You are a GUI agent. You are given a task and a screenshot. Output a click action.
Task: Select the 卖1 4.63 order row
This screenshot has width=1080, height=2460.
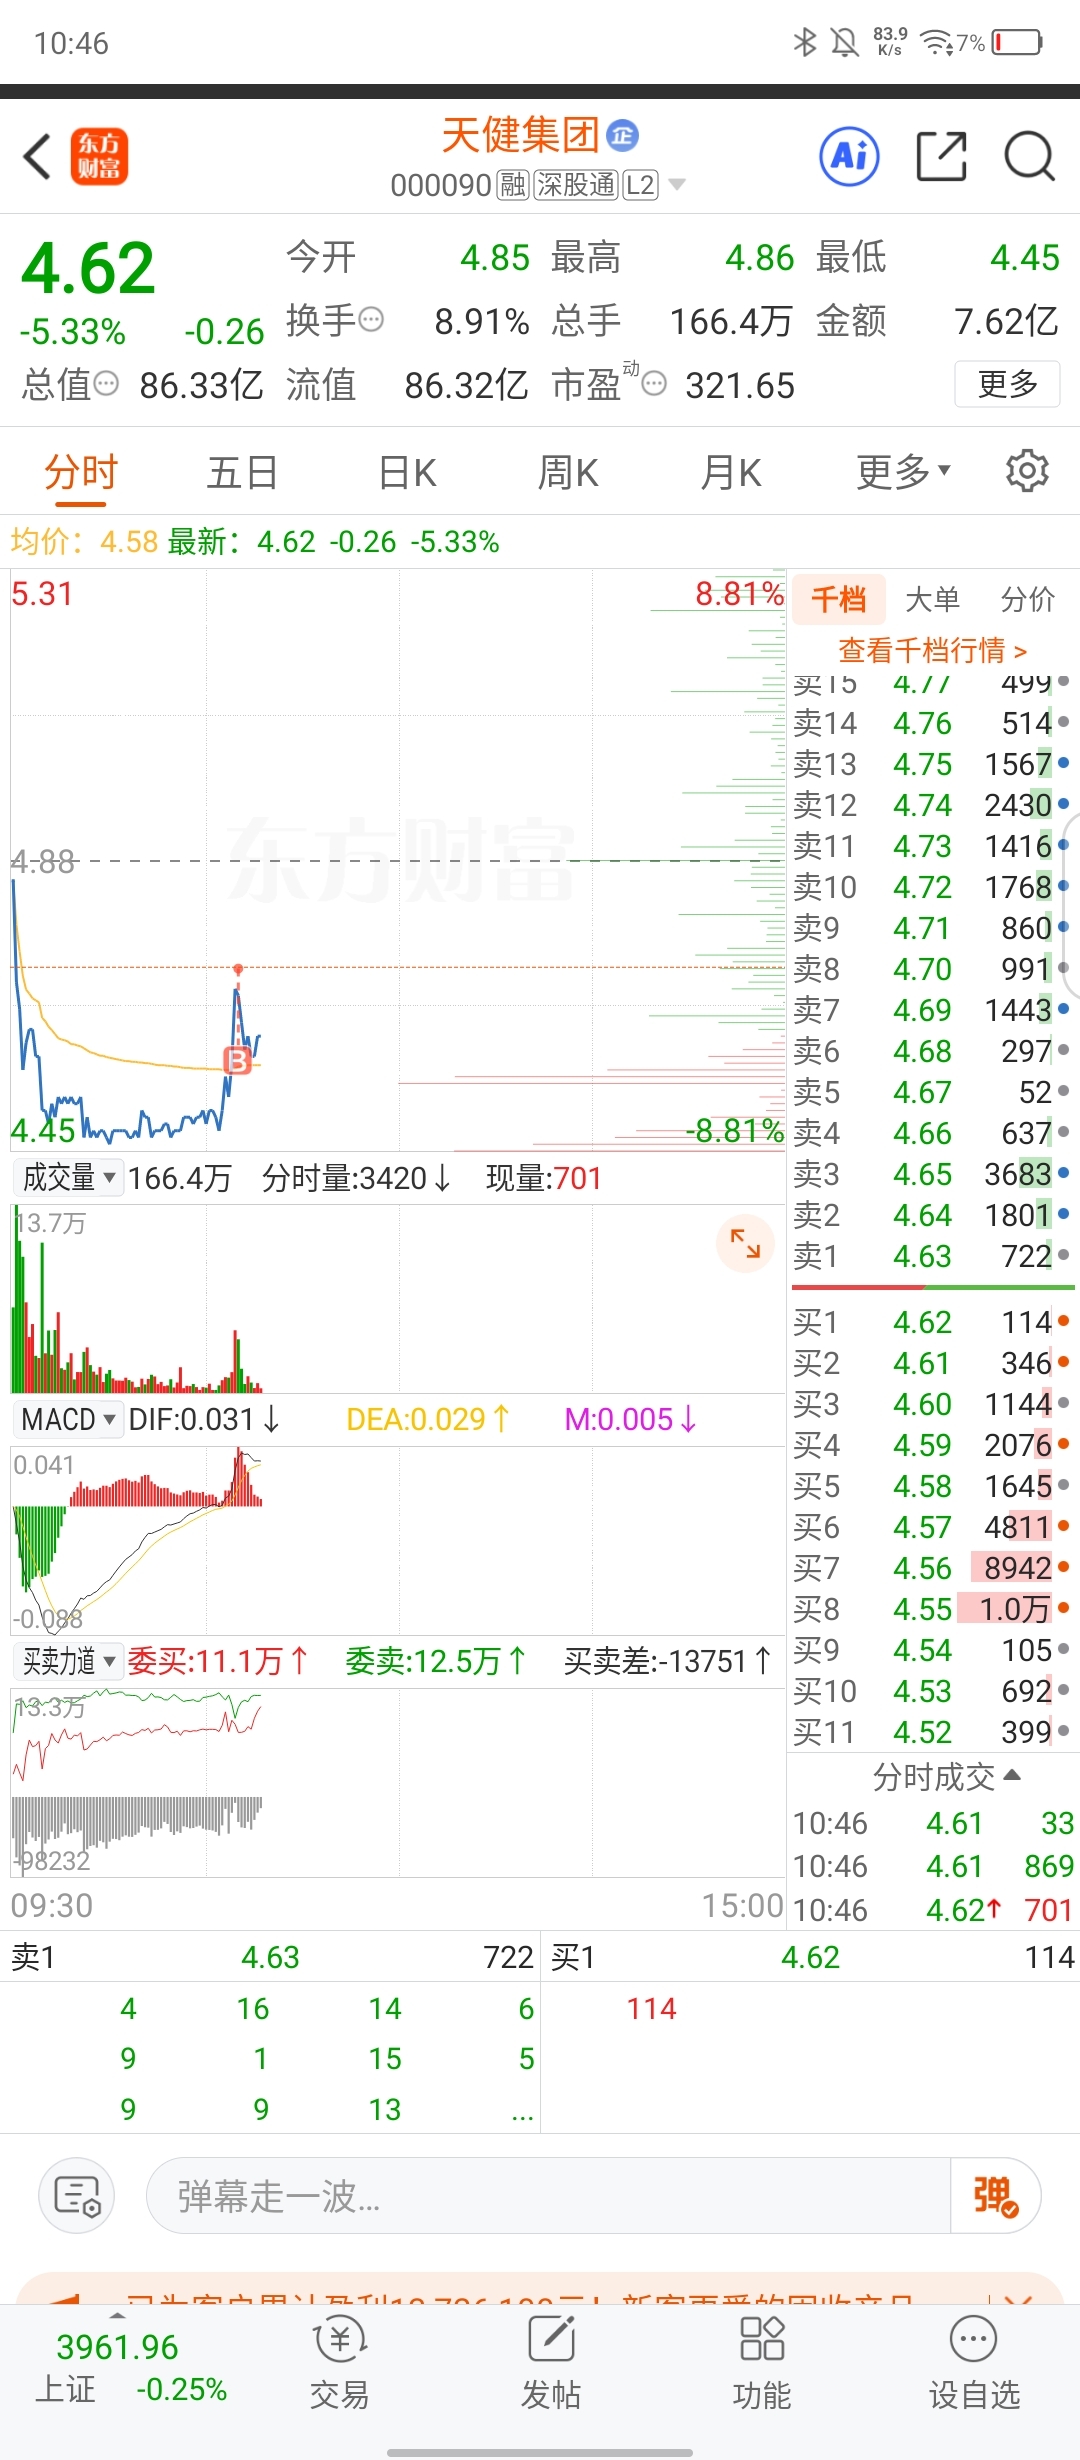coord(931,1256)
